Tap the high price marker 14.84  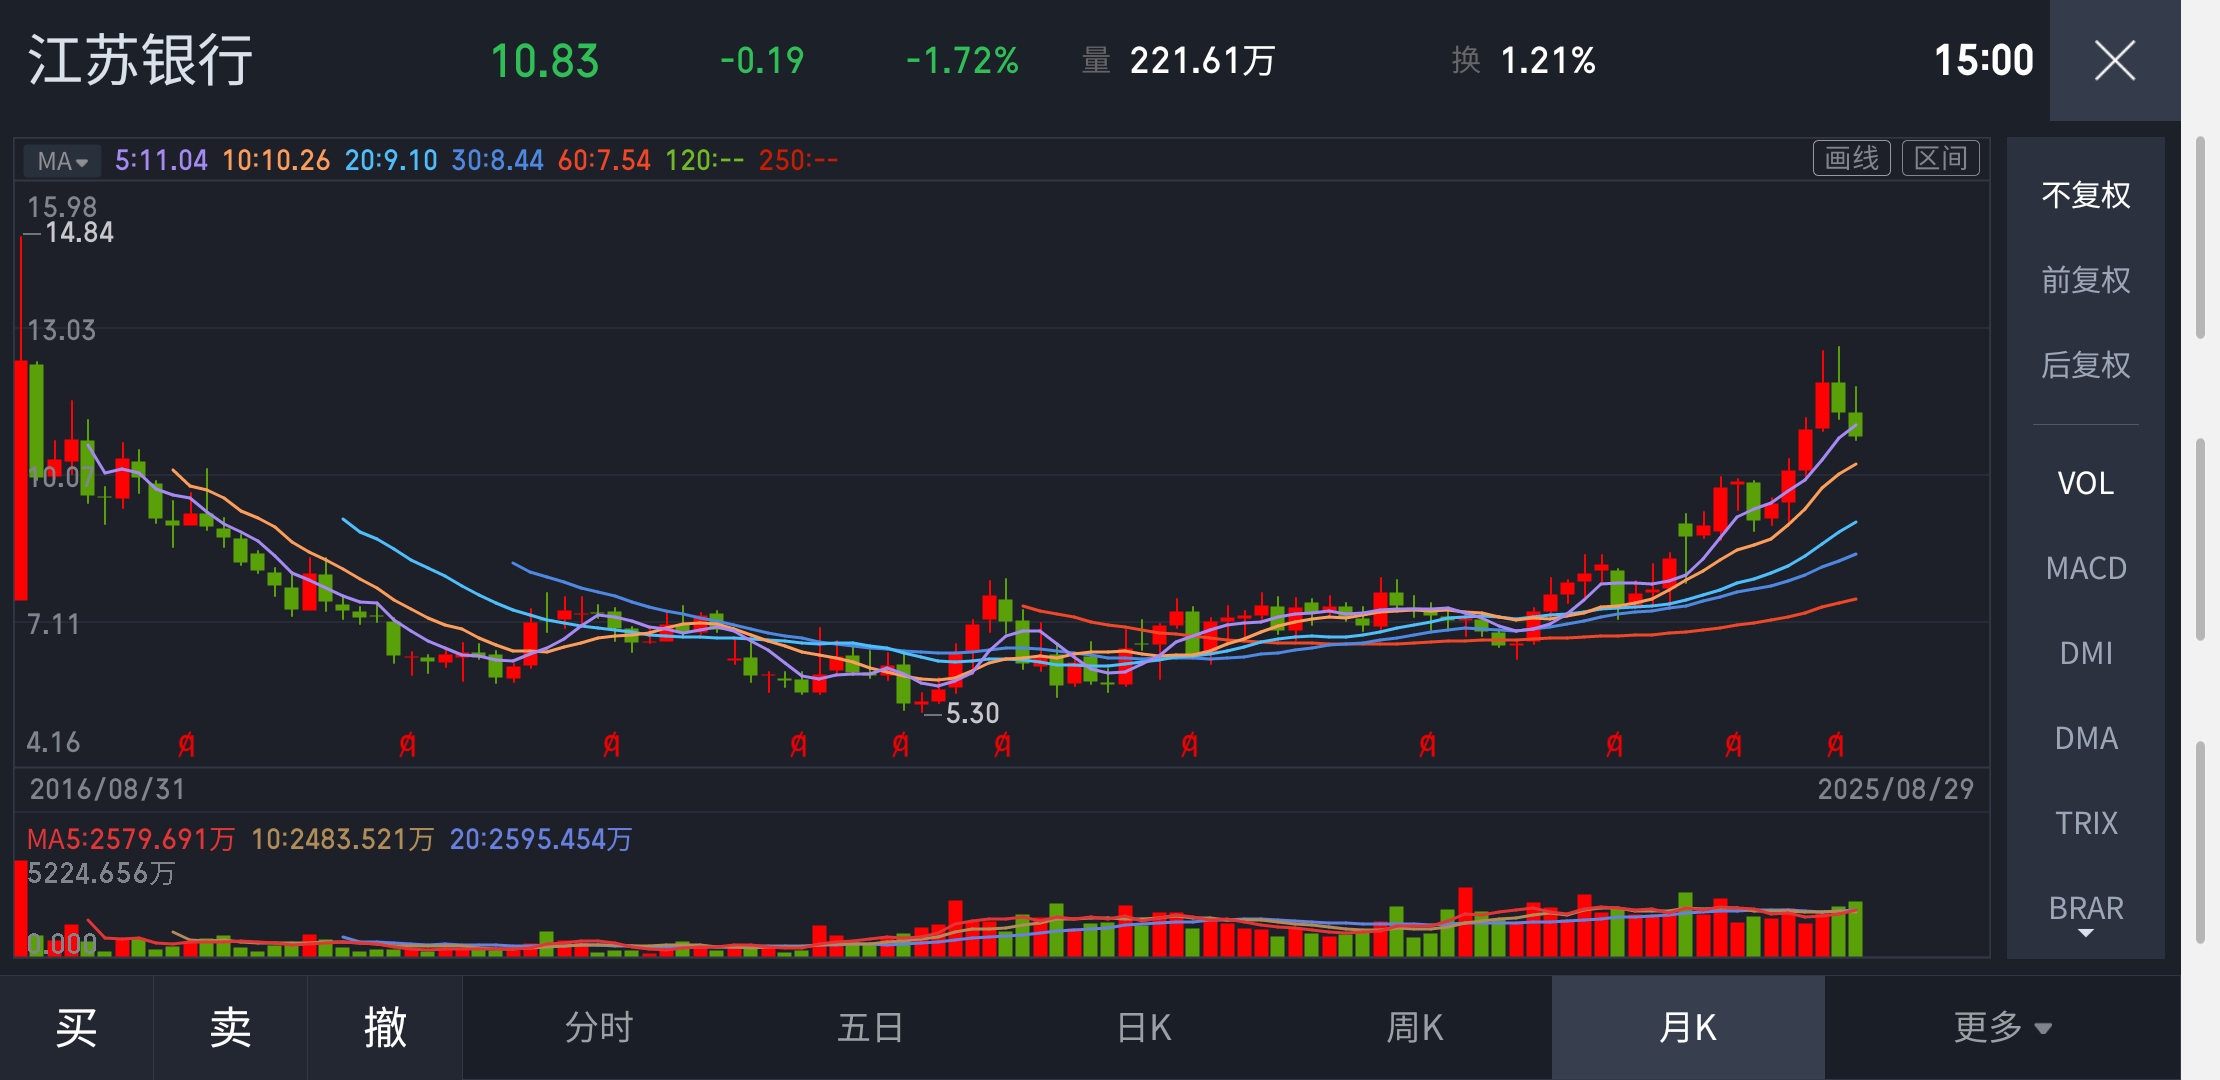coord(79,233)
